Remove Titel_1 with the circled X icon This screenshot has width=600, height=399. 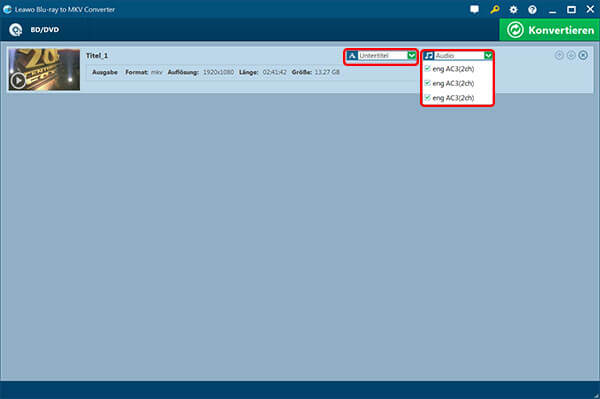pos(583,55)
